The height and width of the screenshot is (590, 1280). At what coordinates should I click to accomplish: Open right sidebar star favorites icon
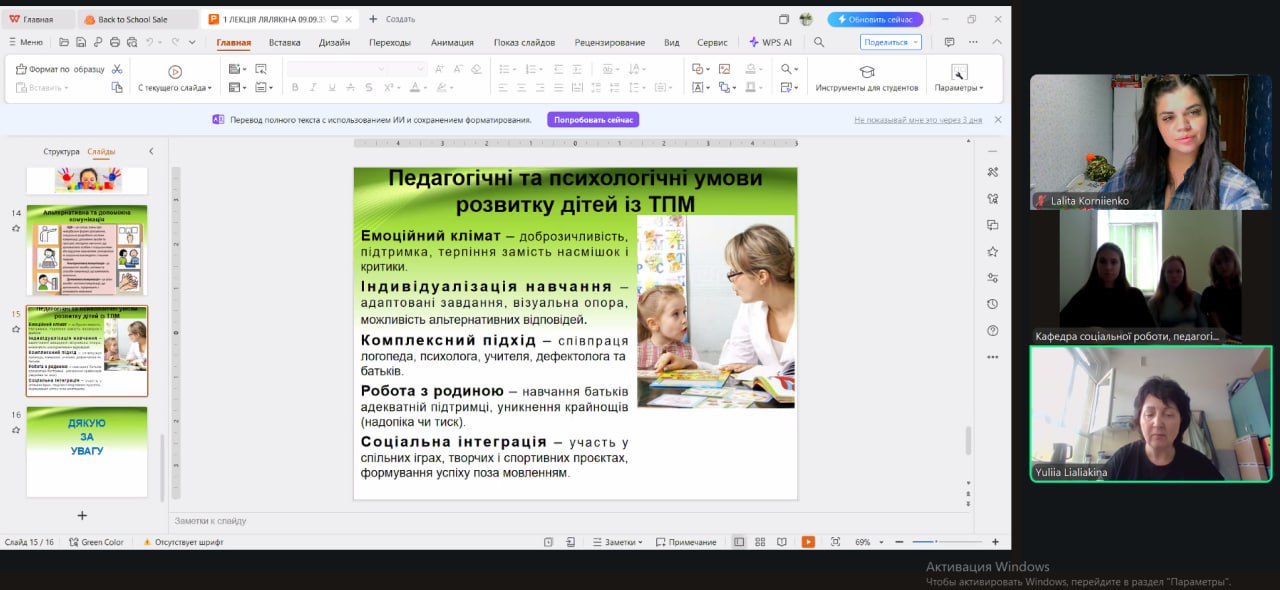pyautogui.click(x=992, y=252)
